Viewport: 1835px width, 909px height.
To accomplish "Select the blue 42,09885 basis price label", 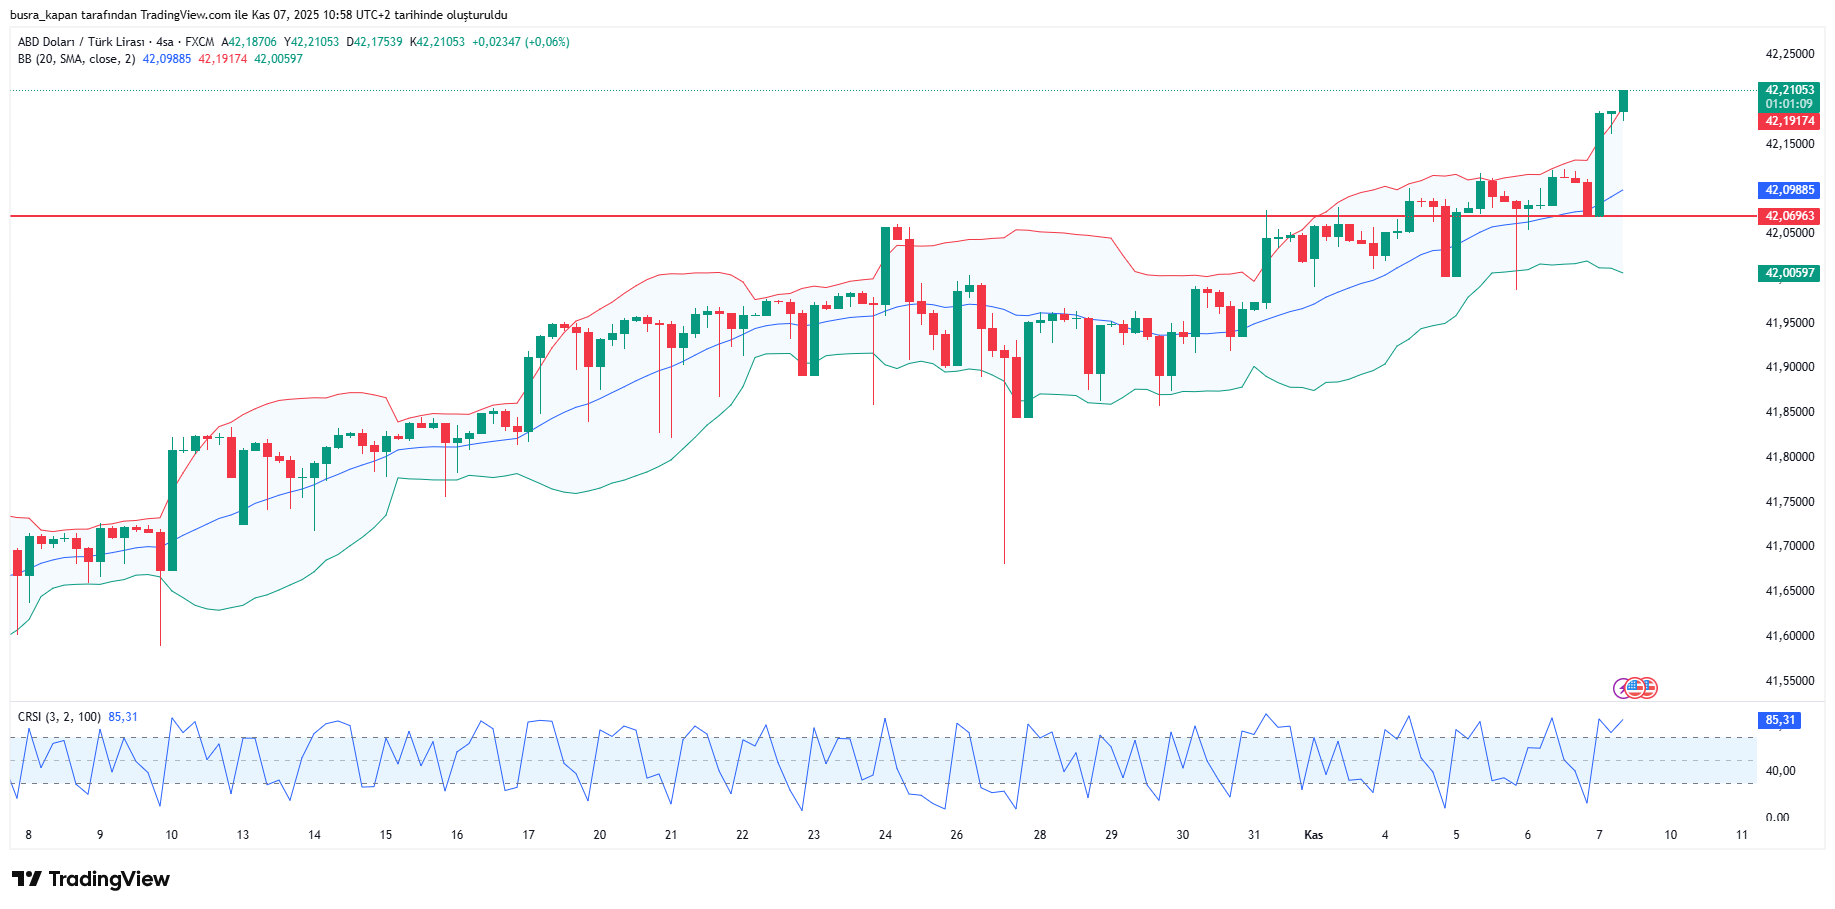I will point(1789,190).
